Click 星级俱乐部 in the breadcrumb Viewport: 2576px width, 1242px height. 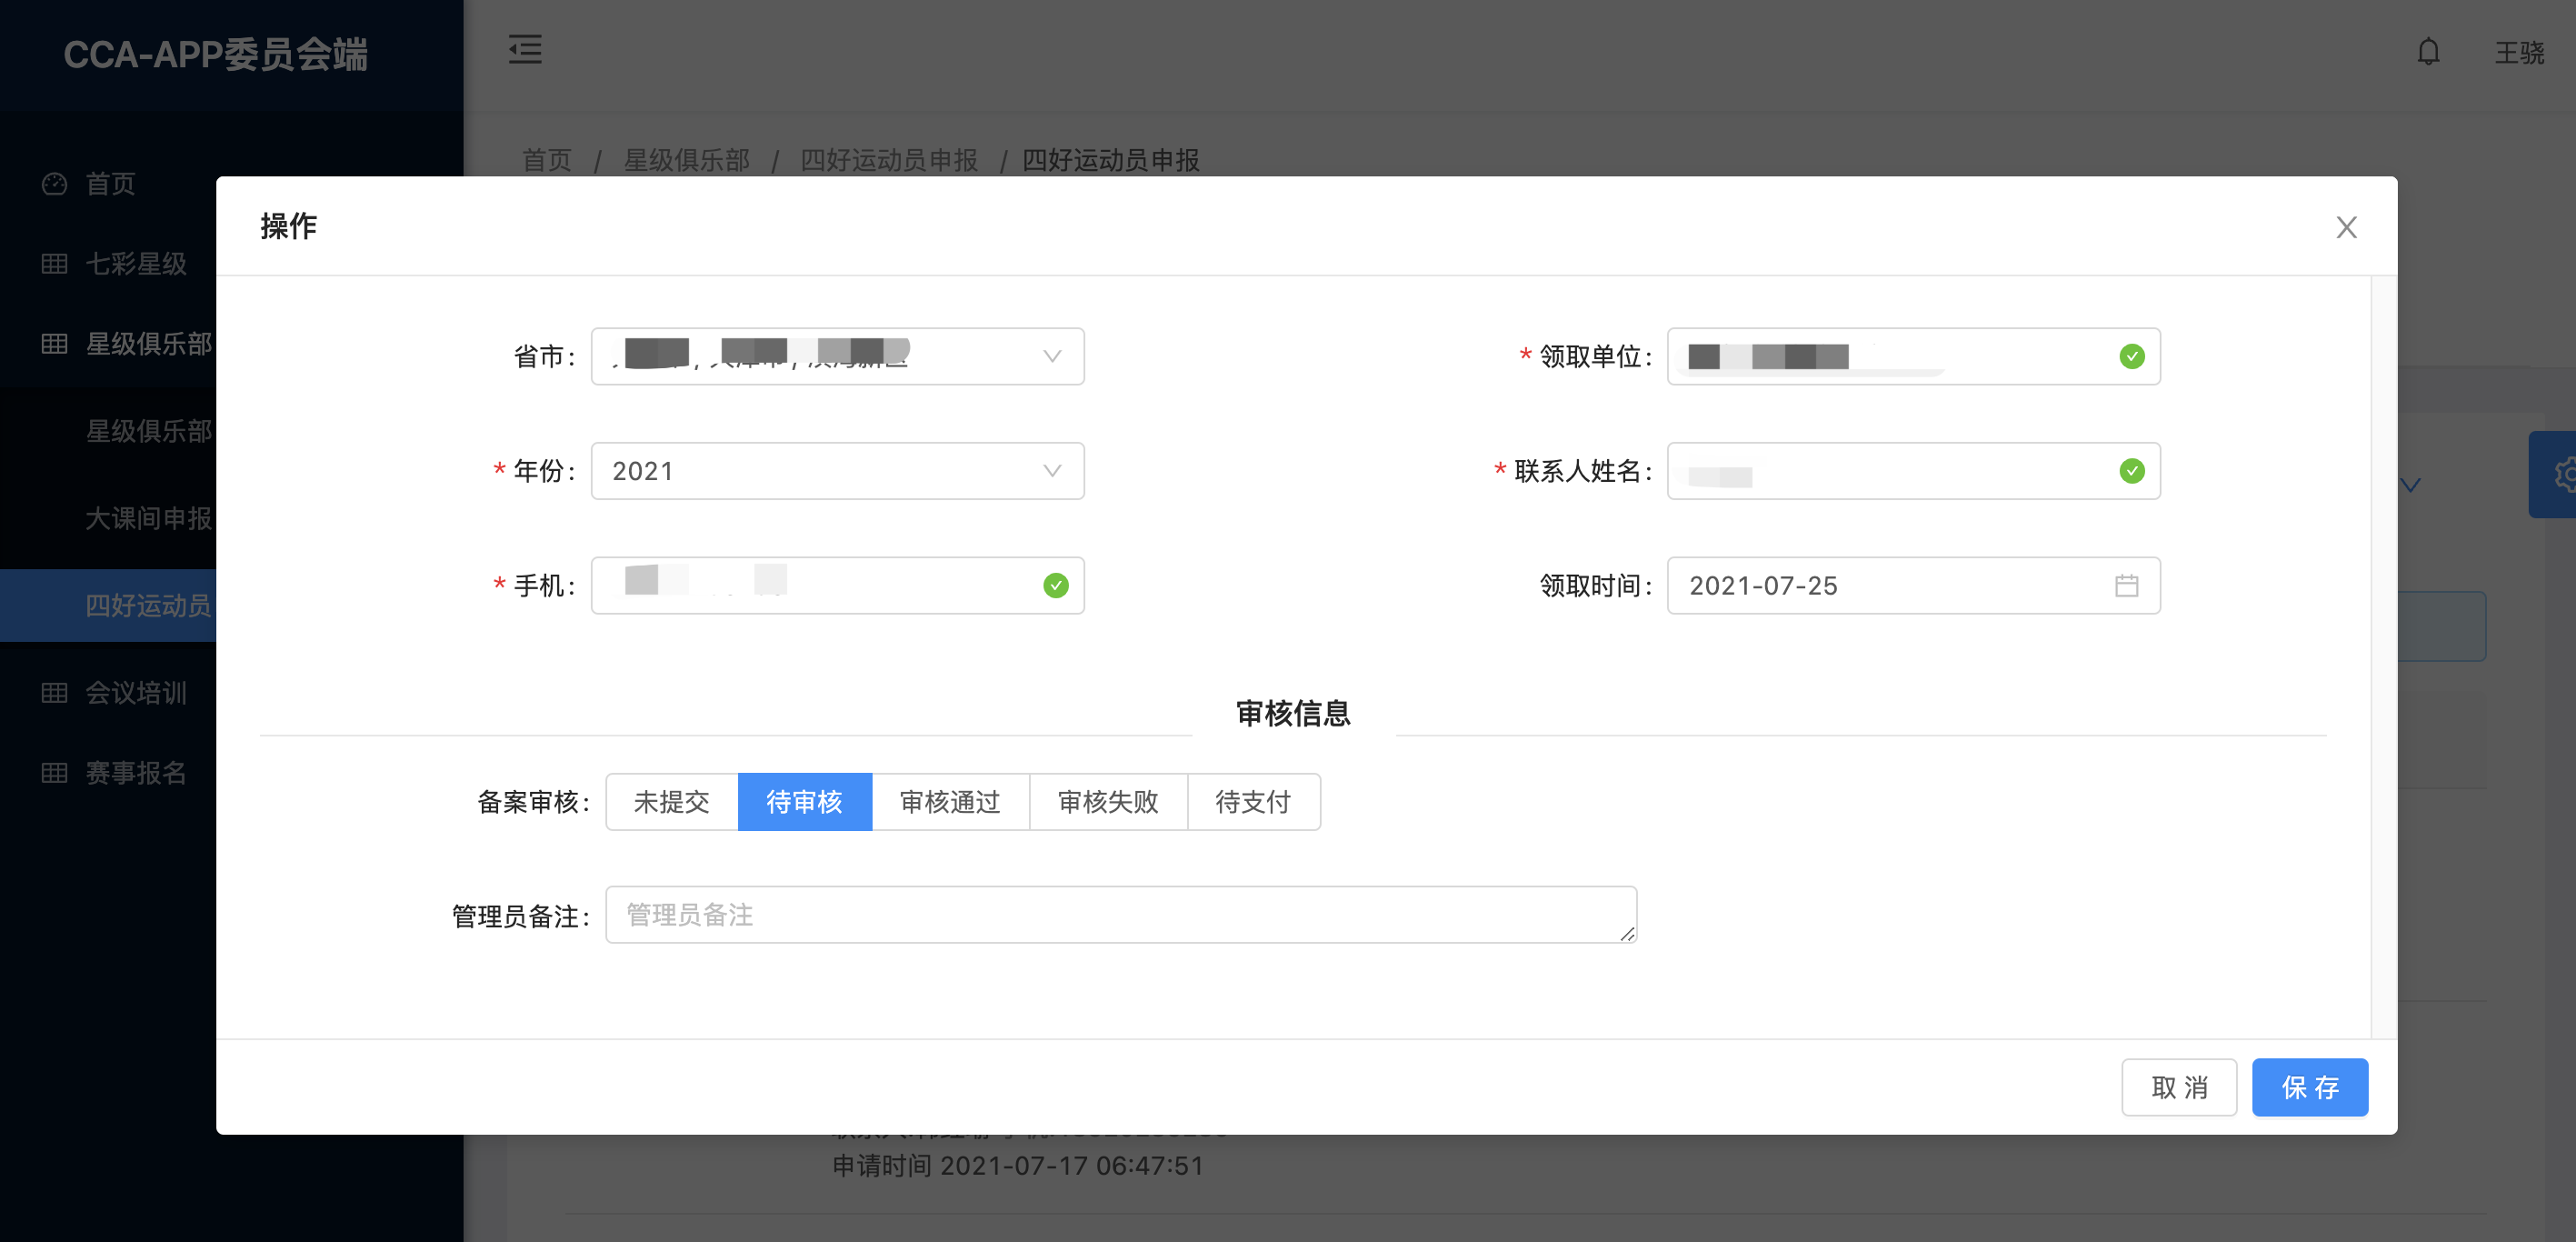(687, 160)
